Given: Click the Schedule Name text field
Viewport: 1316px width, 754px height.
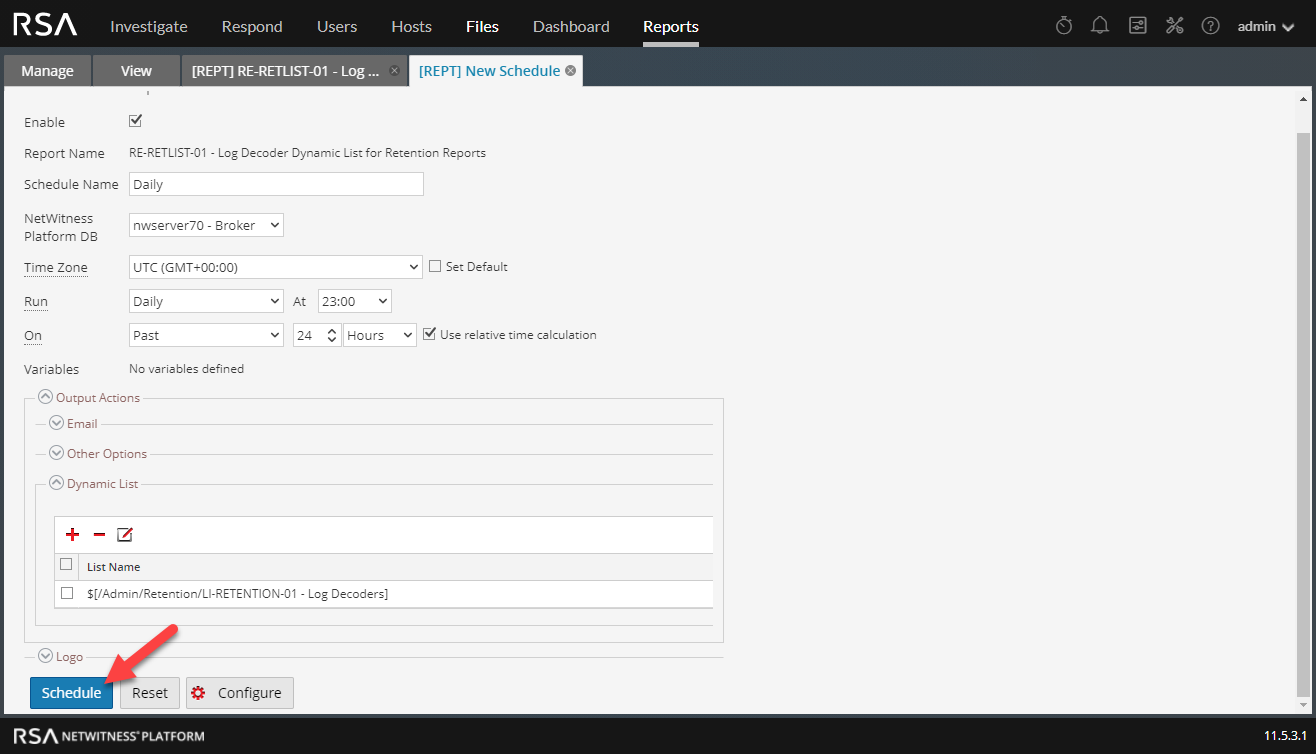Looking at the screenshot, I should [x=276, y=184].
